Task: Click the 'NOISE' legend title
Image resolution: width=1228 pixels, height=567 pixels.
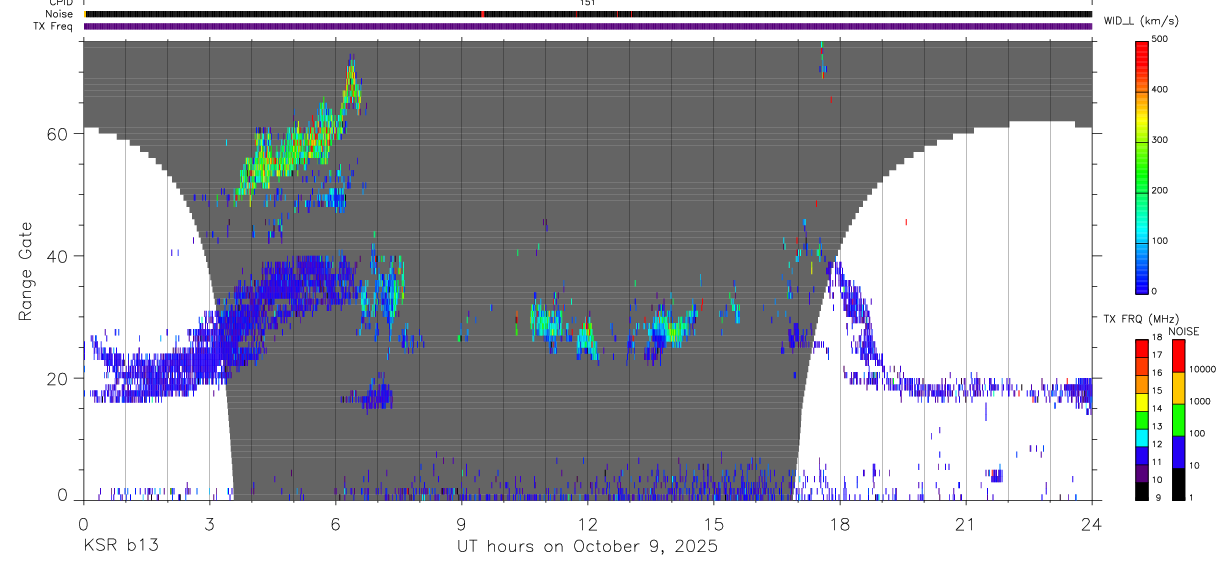Action: [1185, 331]
